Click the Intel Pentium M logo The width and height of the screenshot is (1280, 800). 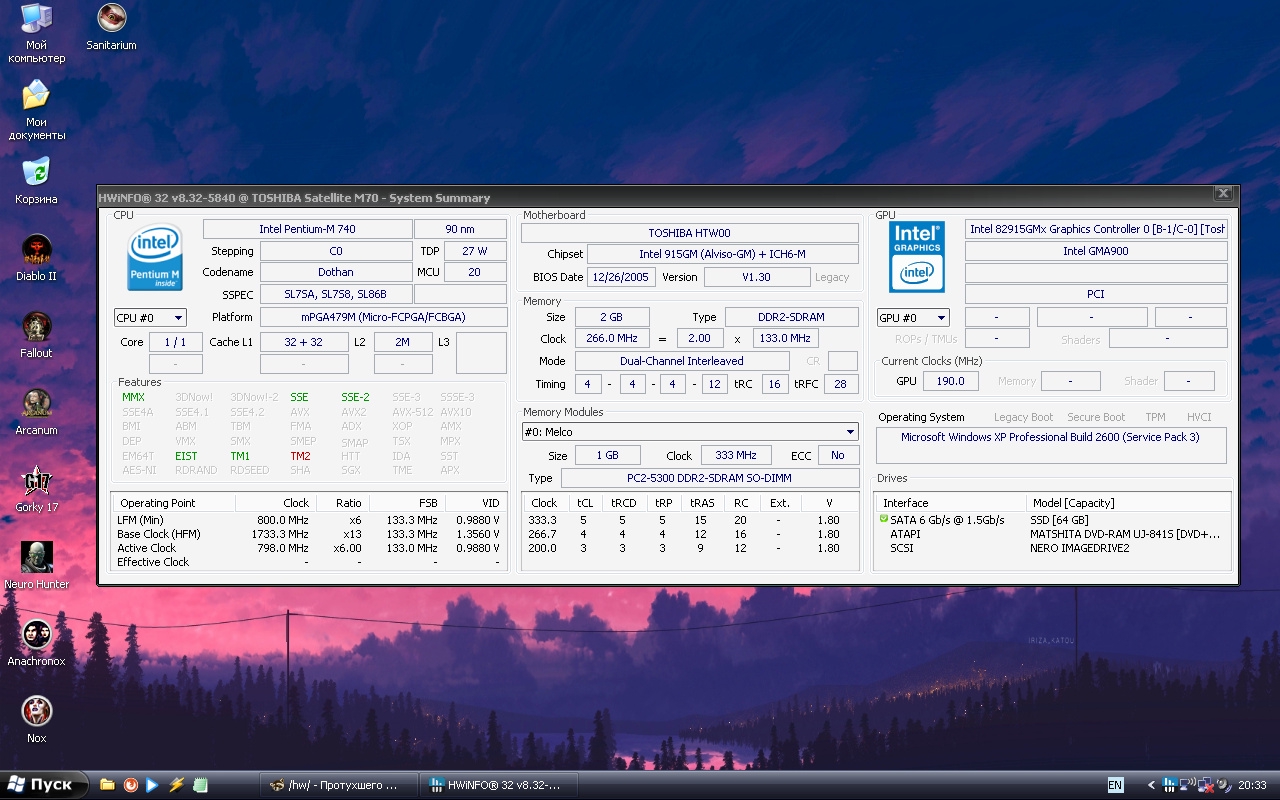coord(155,258)
